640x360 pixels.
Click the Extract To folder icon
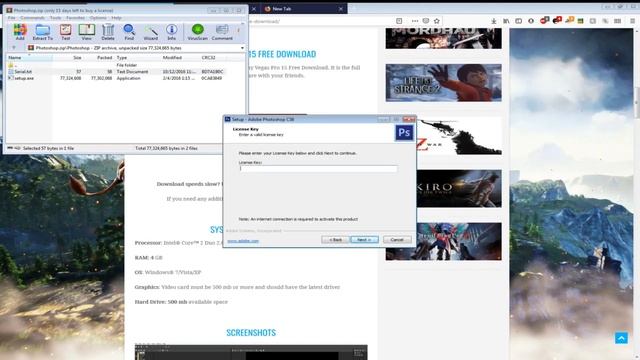42,32
